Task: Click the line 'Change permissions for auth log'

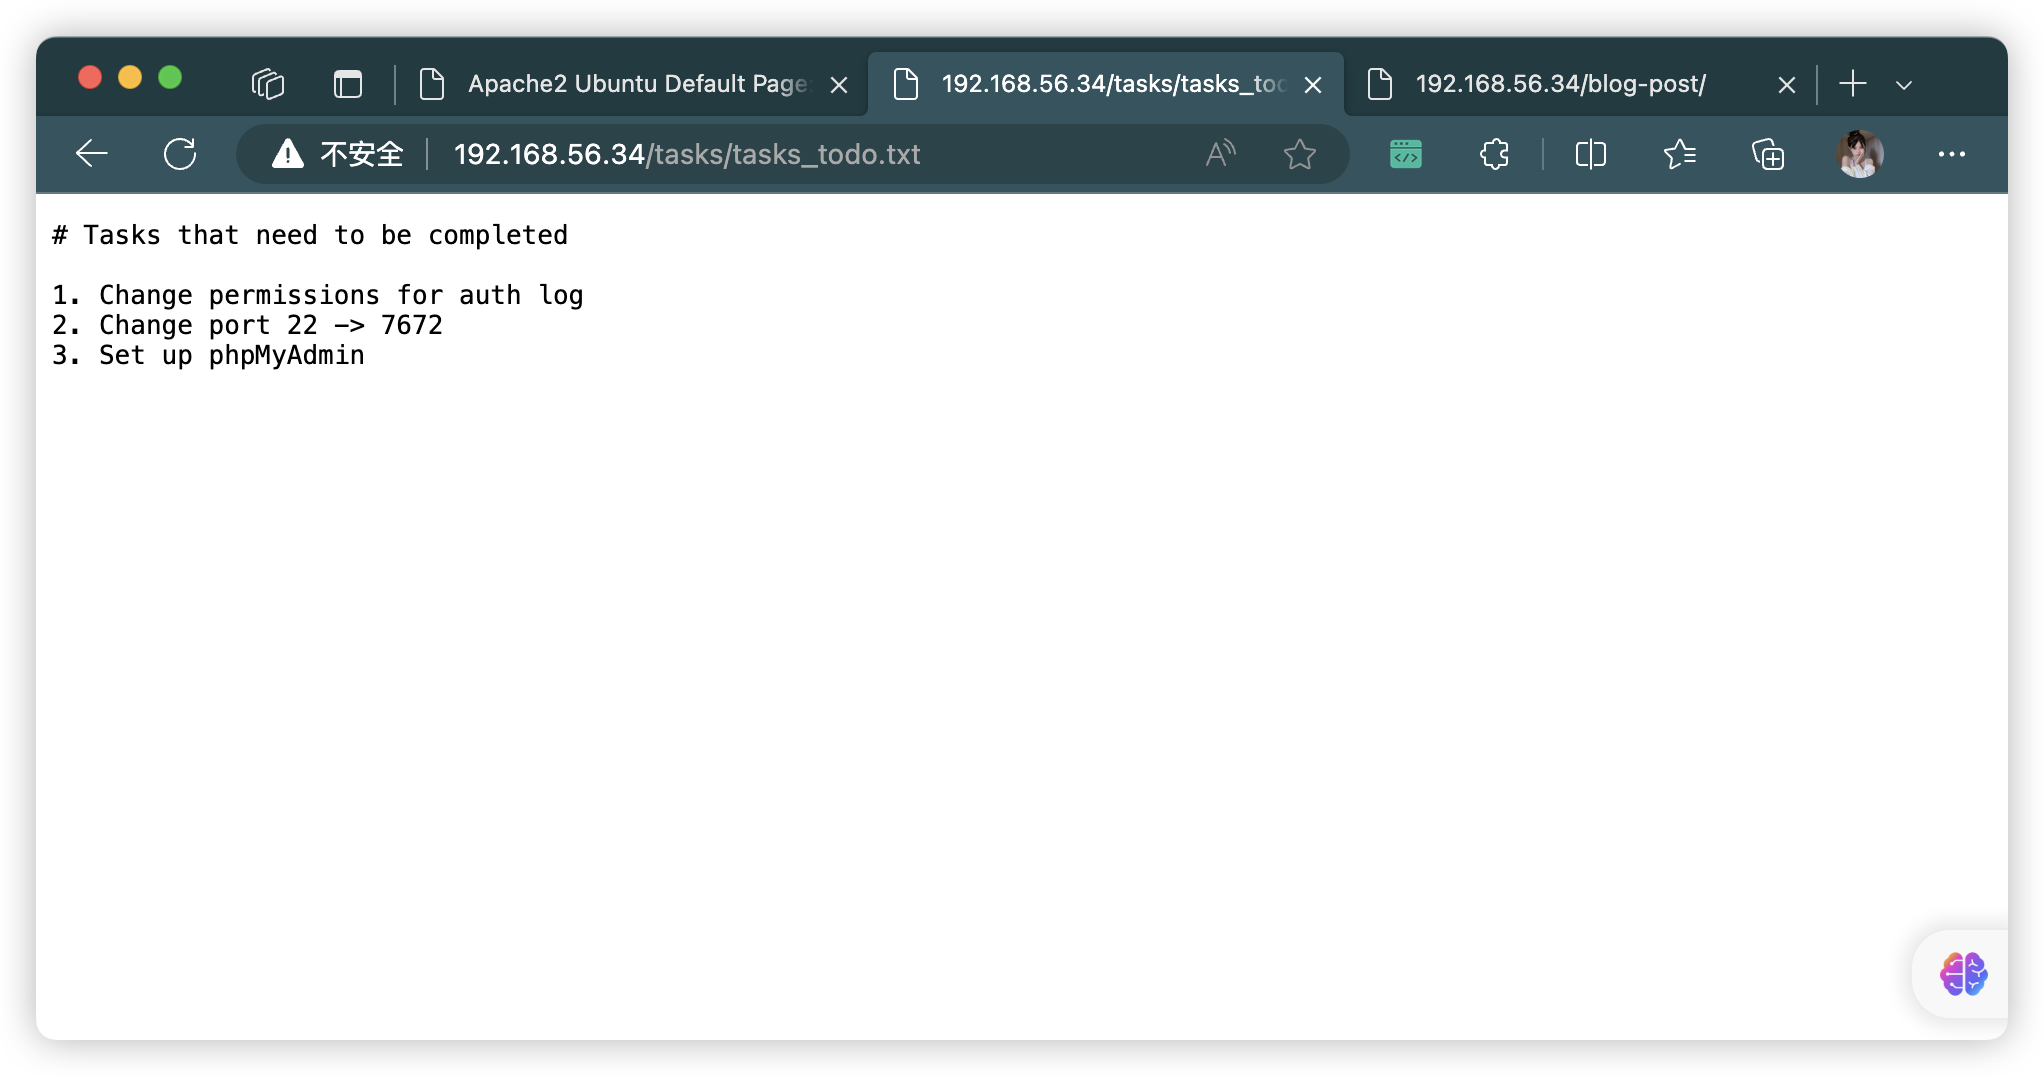Action: click(x=341, y=295)
